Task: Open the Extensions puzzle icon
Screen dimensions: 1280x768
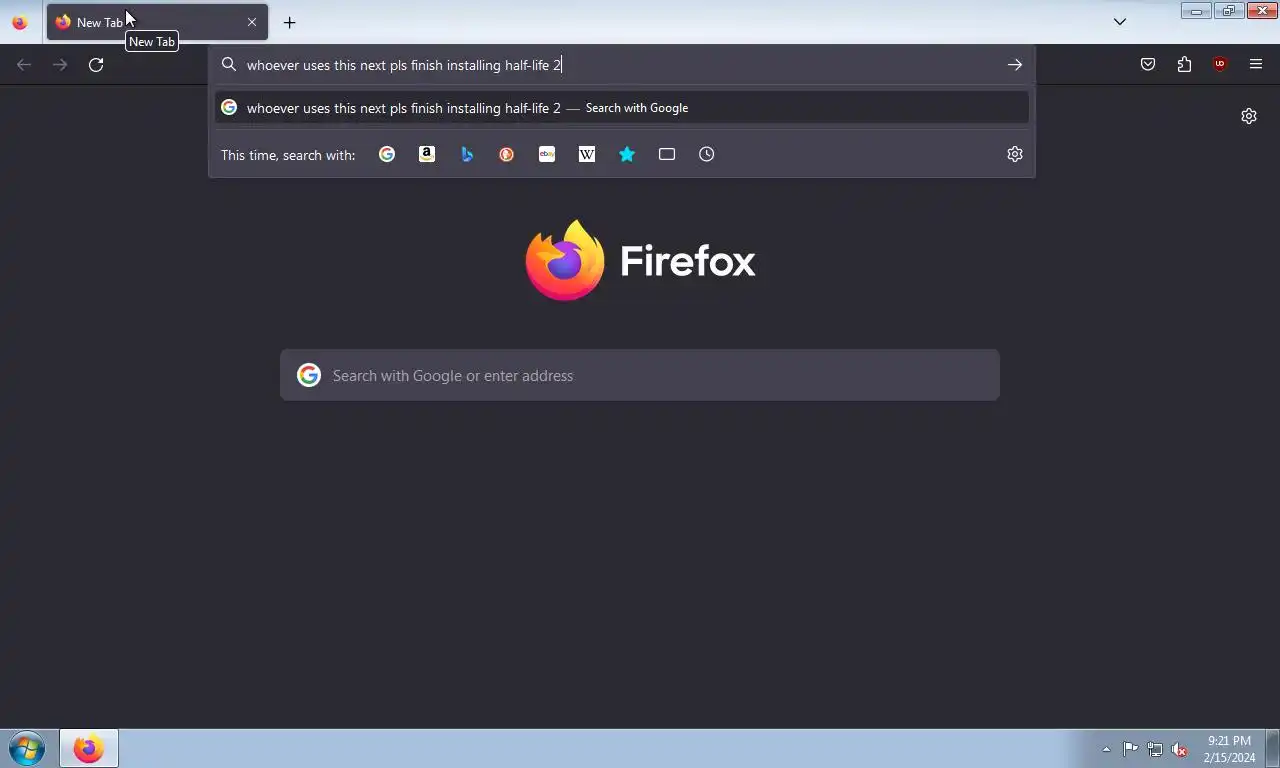Action: pyautogui.click(x=1184, y=65)
